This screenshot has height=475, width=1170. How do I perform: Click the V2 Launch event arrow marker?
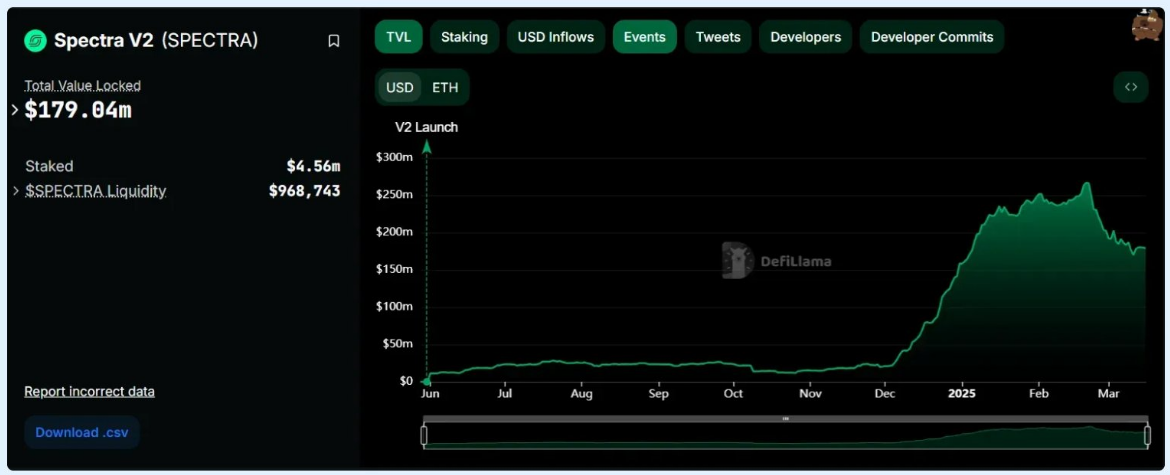click(x=427, y=147)
